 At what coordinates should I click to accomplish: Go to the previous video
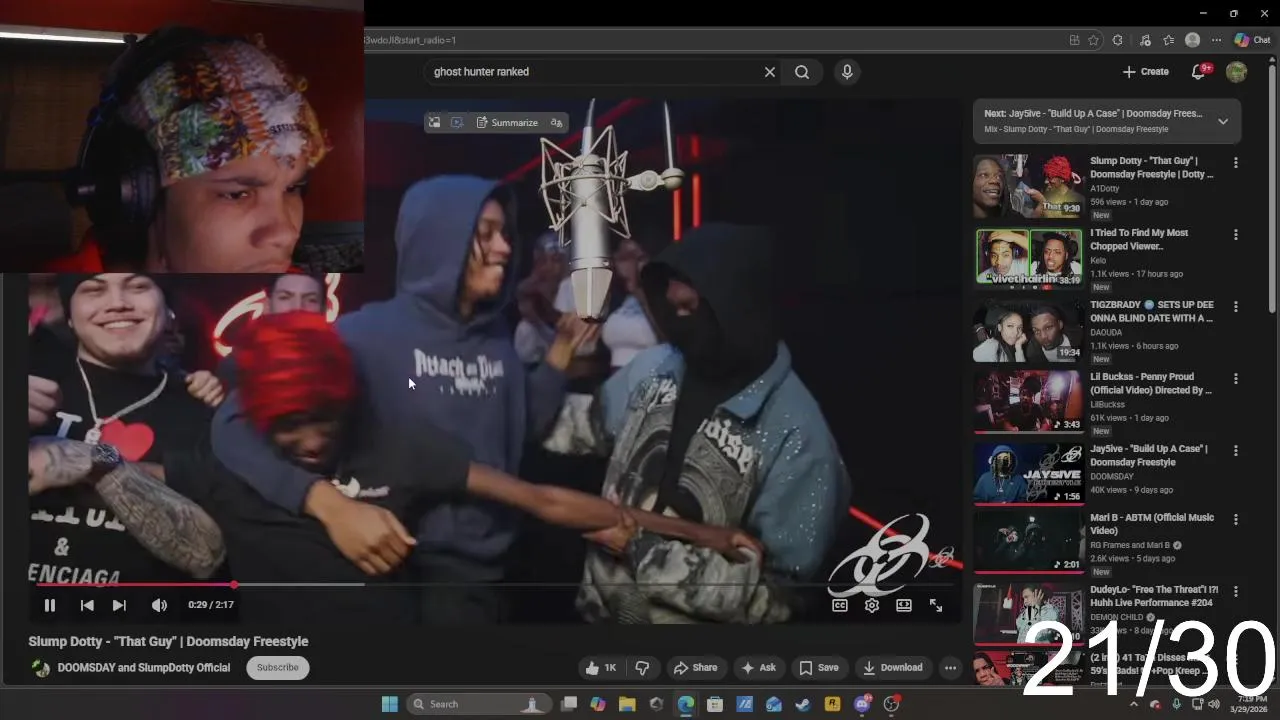click(x=87, y=605)
